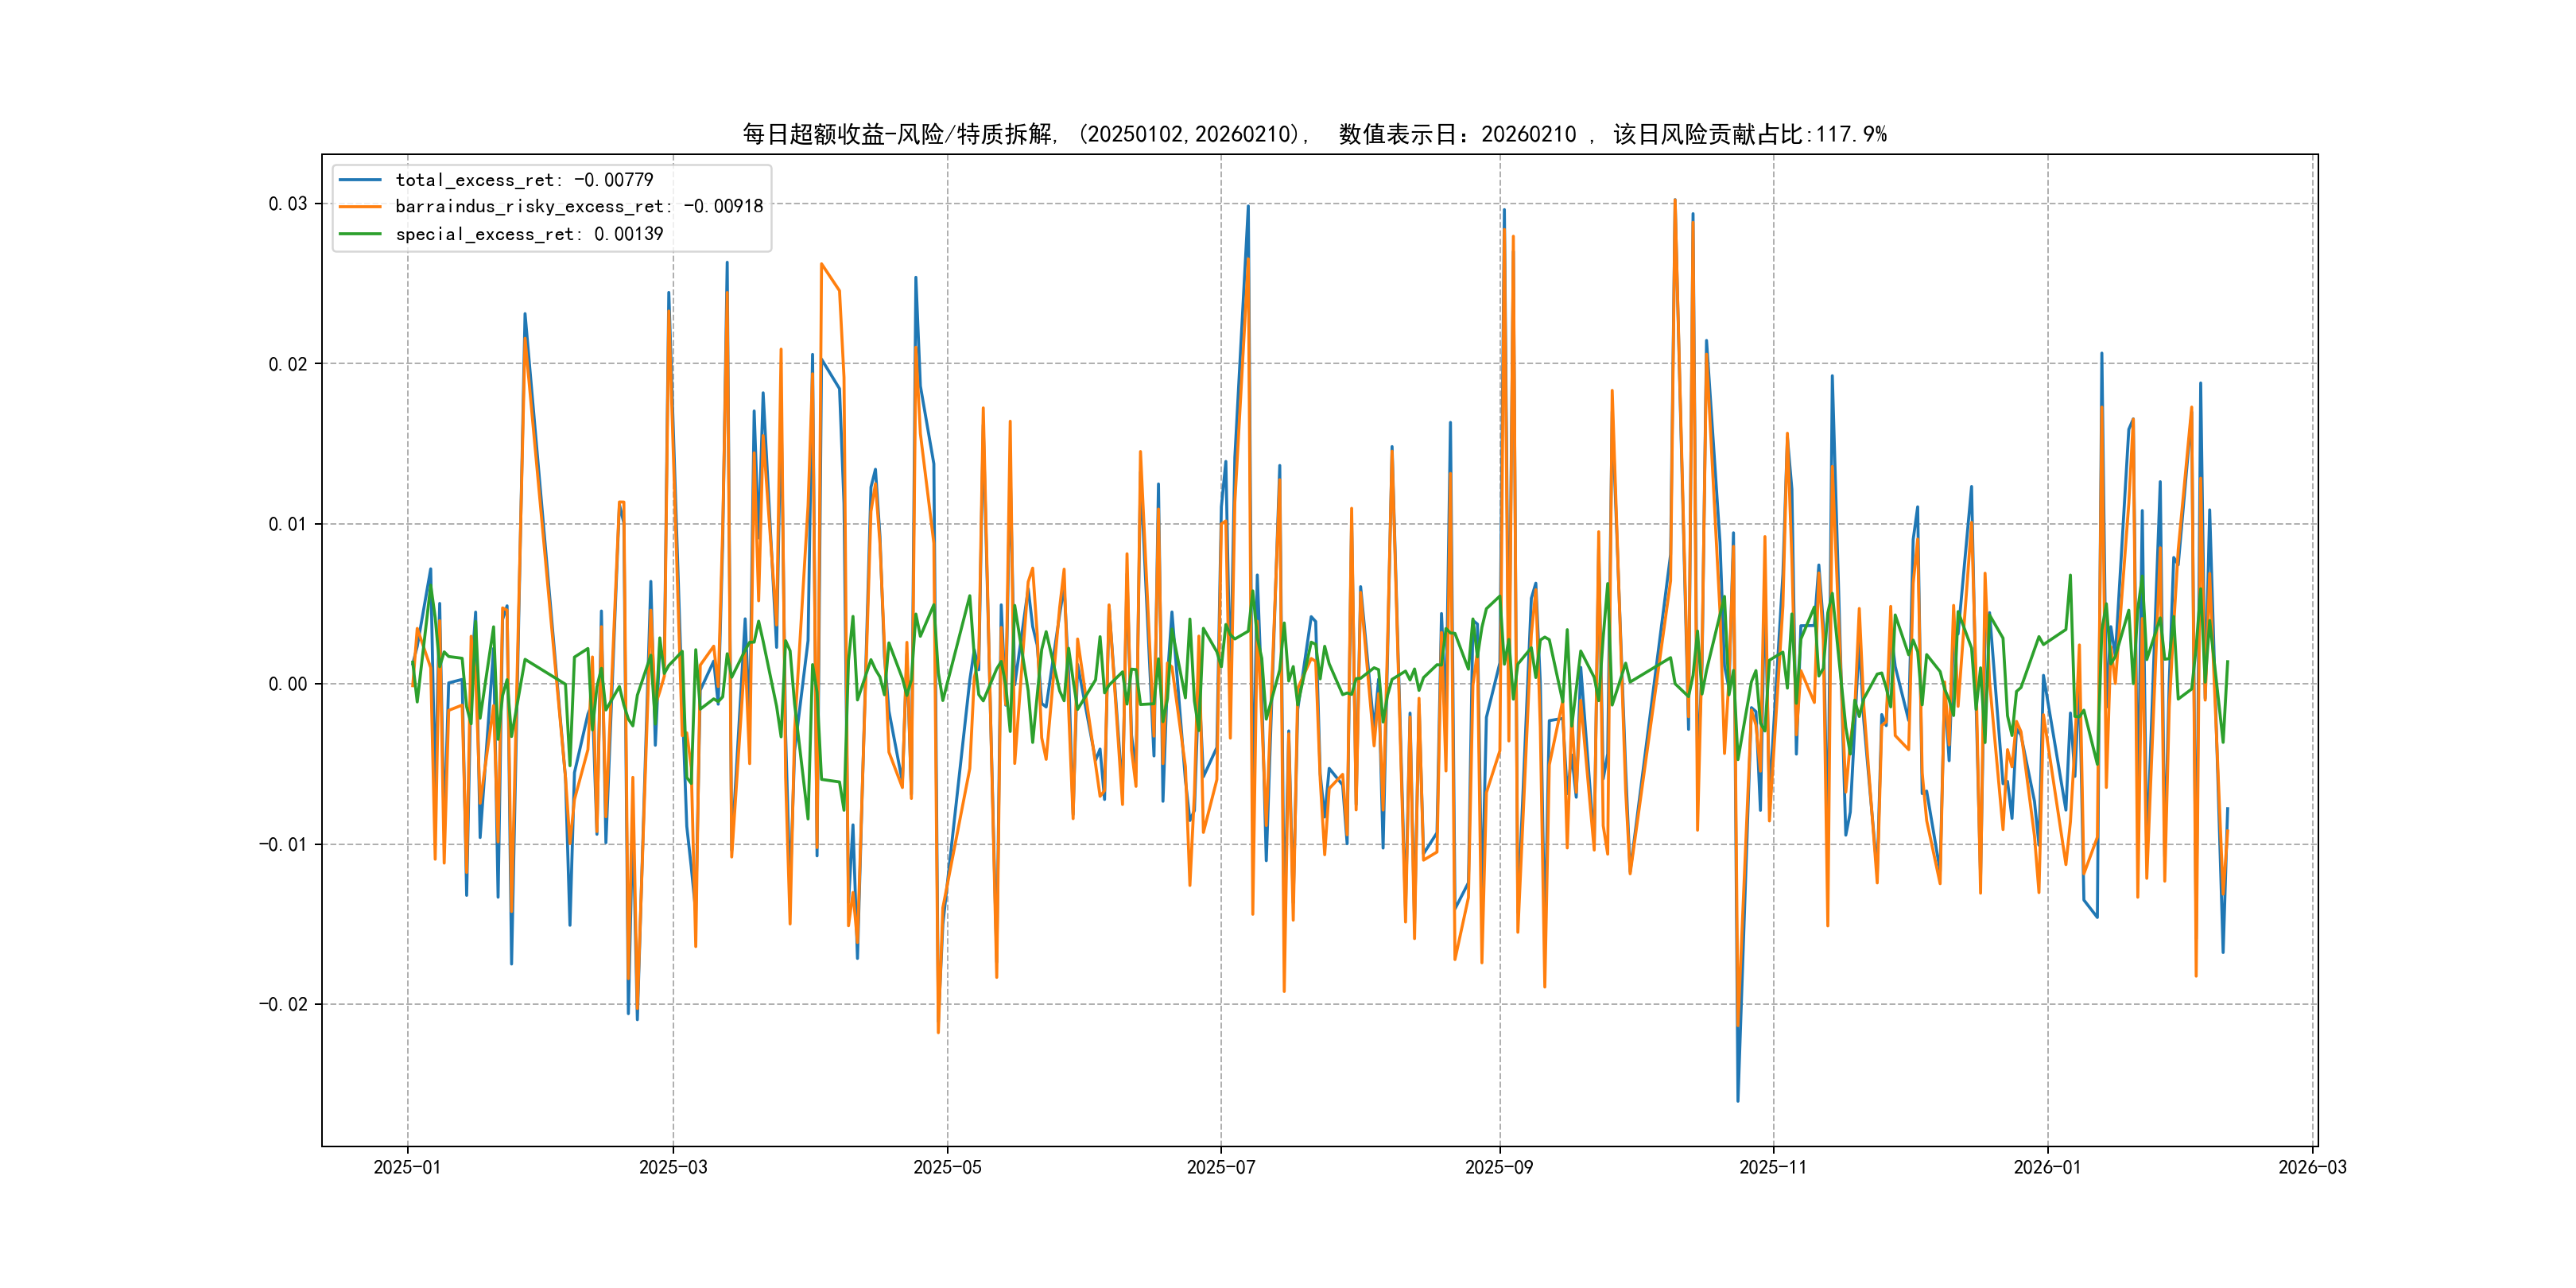Click the 2025-03 x-axis tick label

click(x=673, y=1167)
